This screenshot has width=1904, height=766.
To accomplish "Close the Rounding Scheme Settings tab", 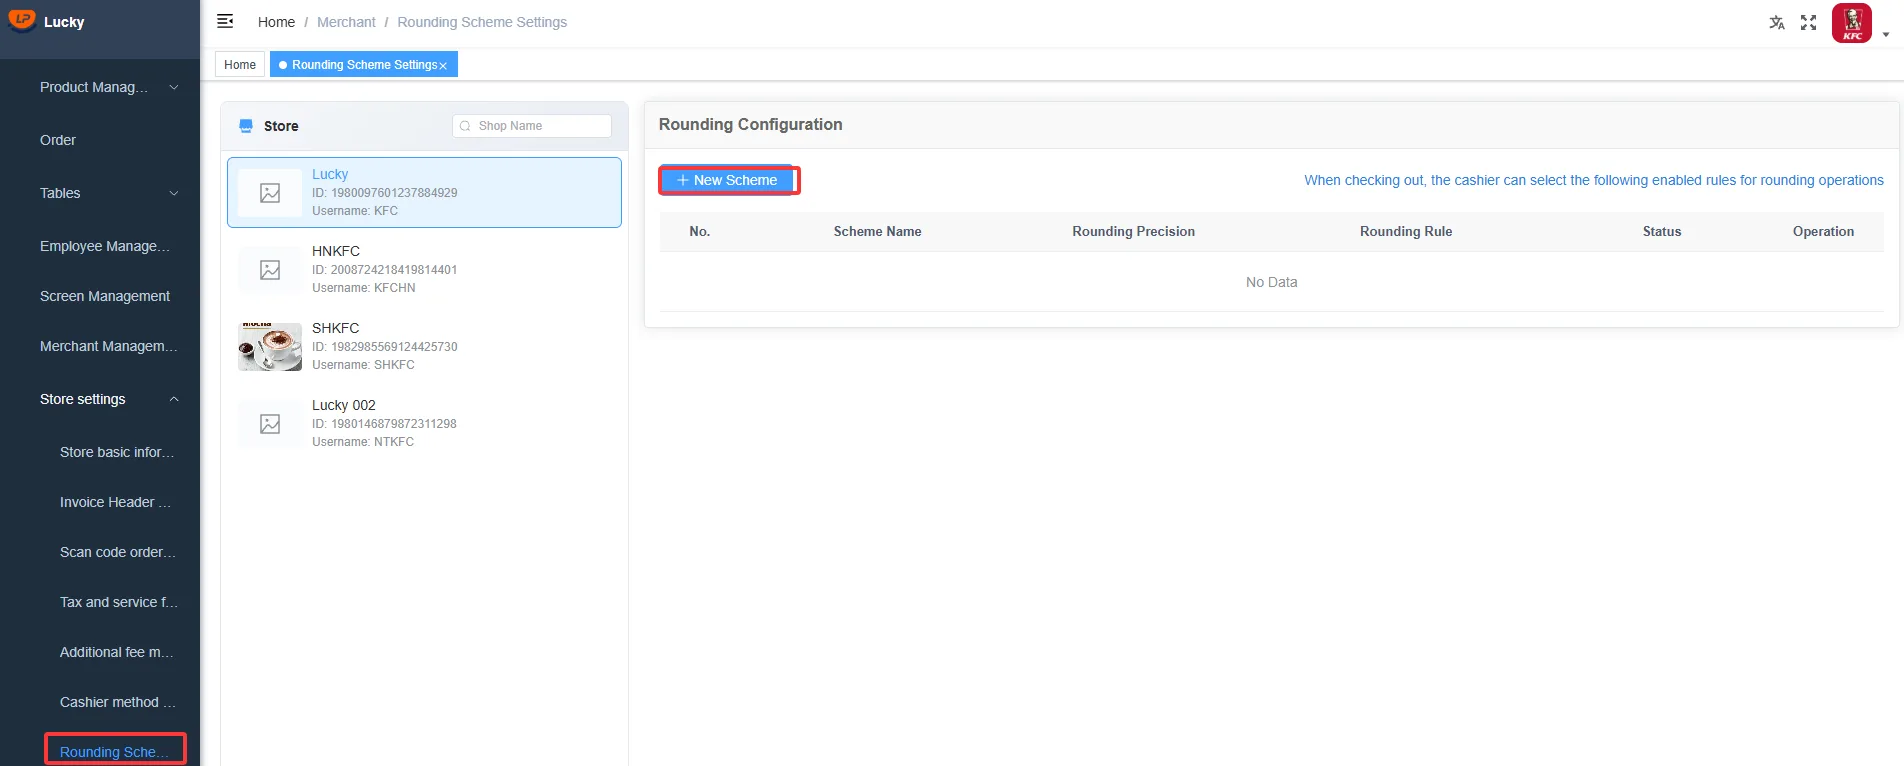I will [443, 66].
